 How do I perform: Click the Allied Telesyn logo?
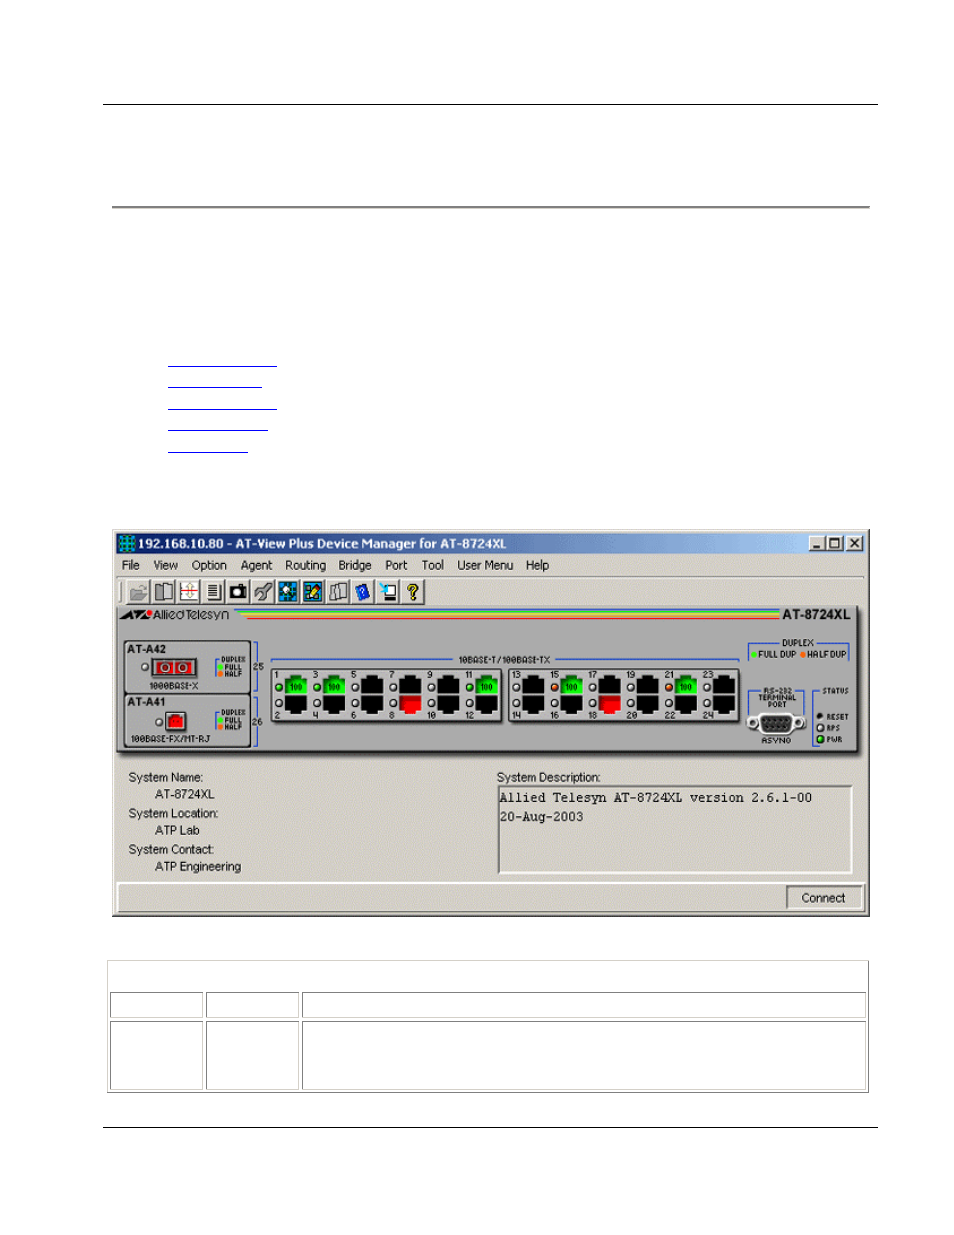coord(175,615)
